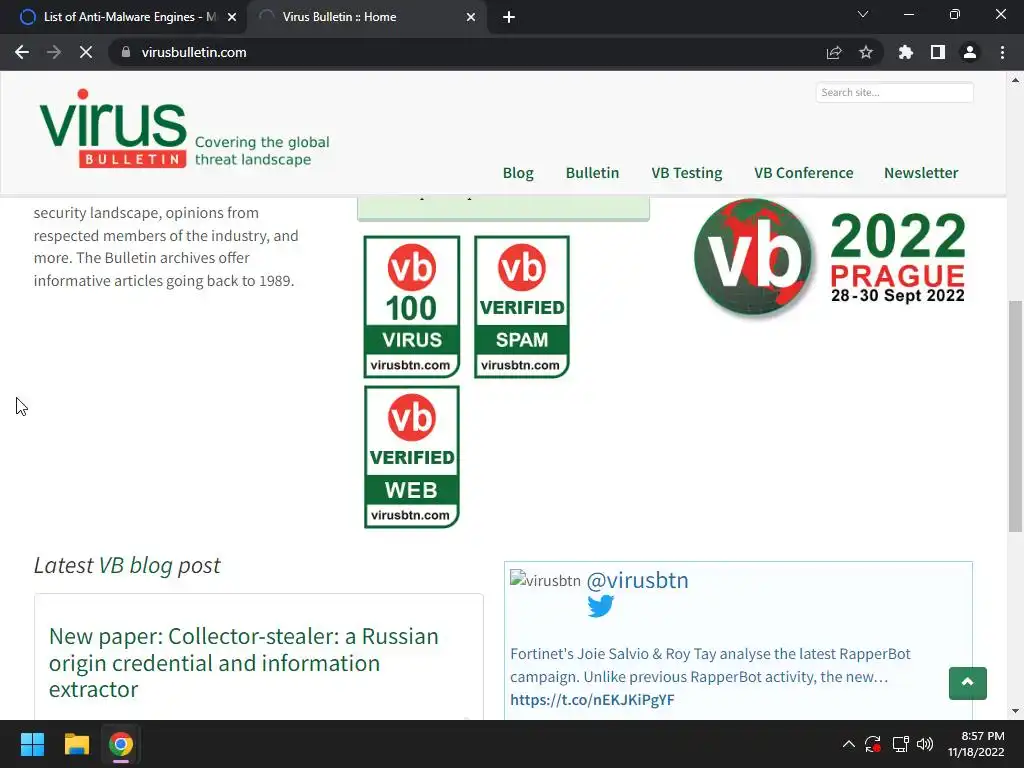
Task: Open the Windows Start menu
Action: [32, 744]
